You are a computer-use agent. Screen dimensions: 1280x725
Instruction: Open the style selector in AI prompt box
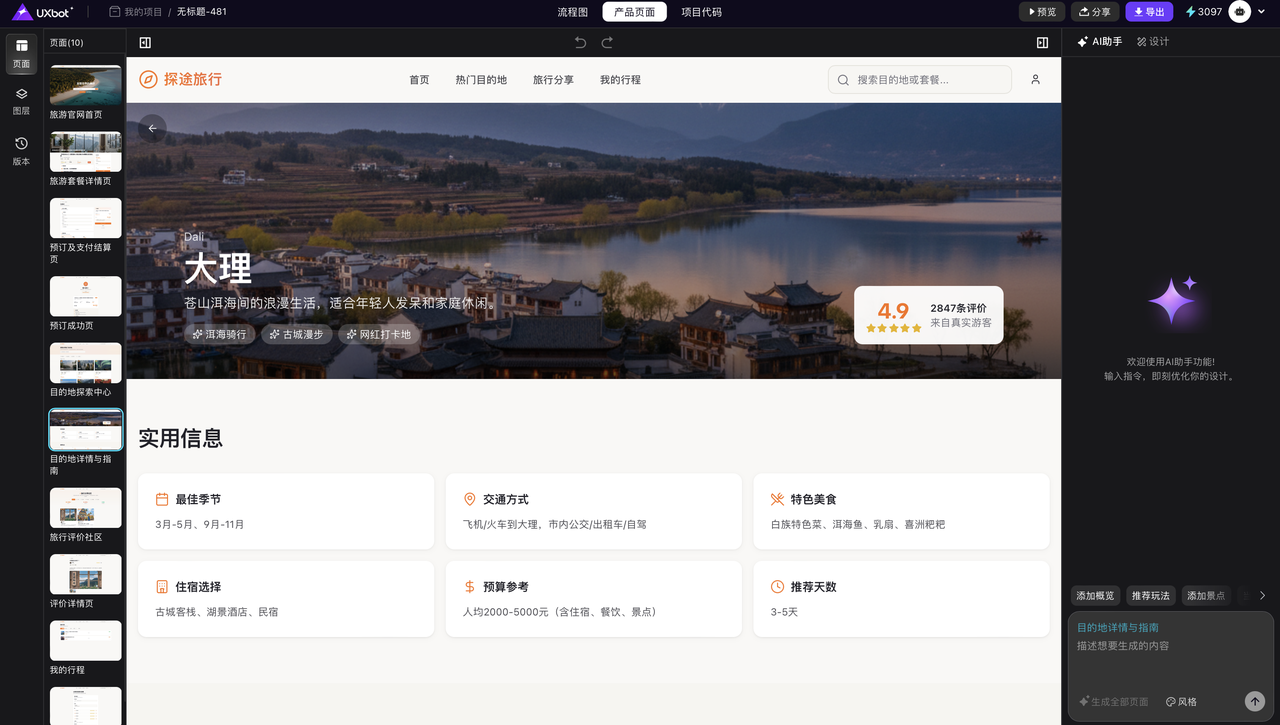pos(1181,702)
